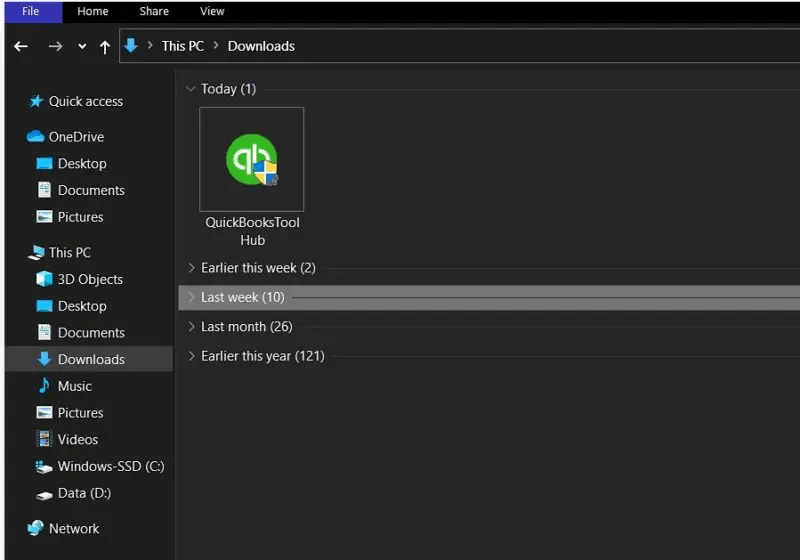Screen dimensions: 800x560
Task: Go up one folder level arrow
Action: click(104, 46)
